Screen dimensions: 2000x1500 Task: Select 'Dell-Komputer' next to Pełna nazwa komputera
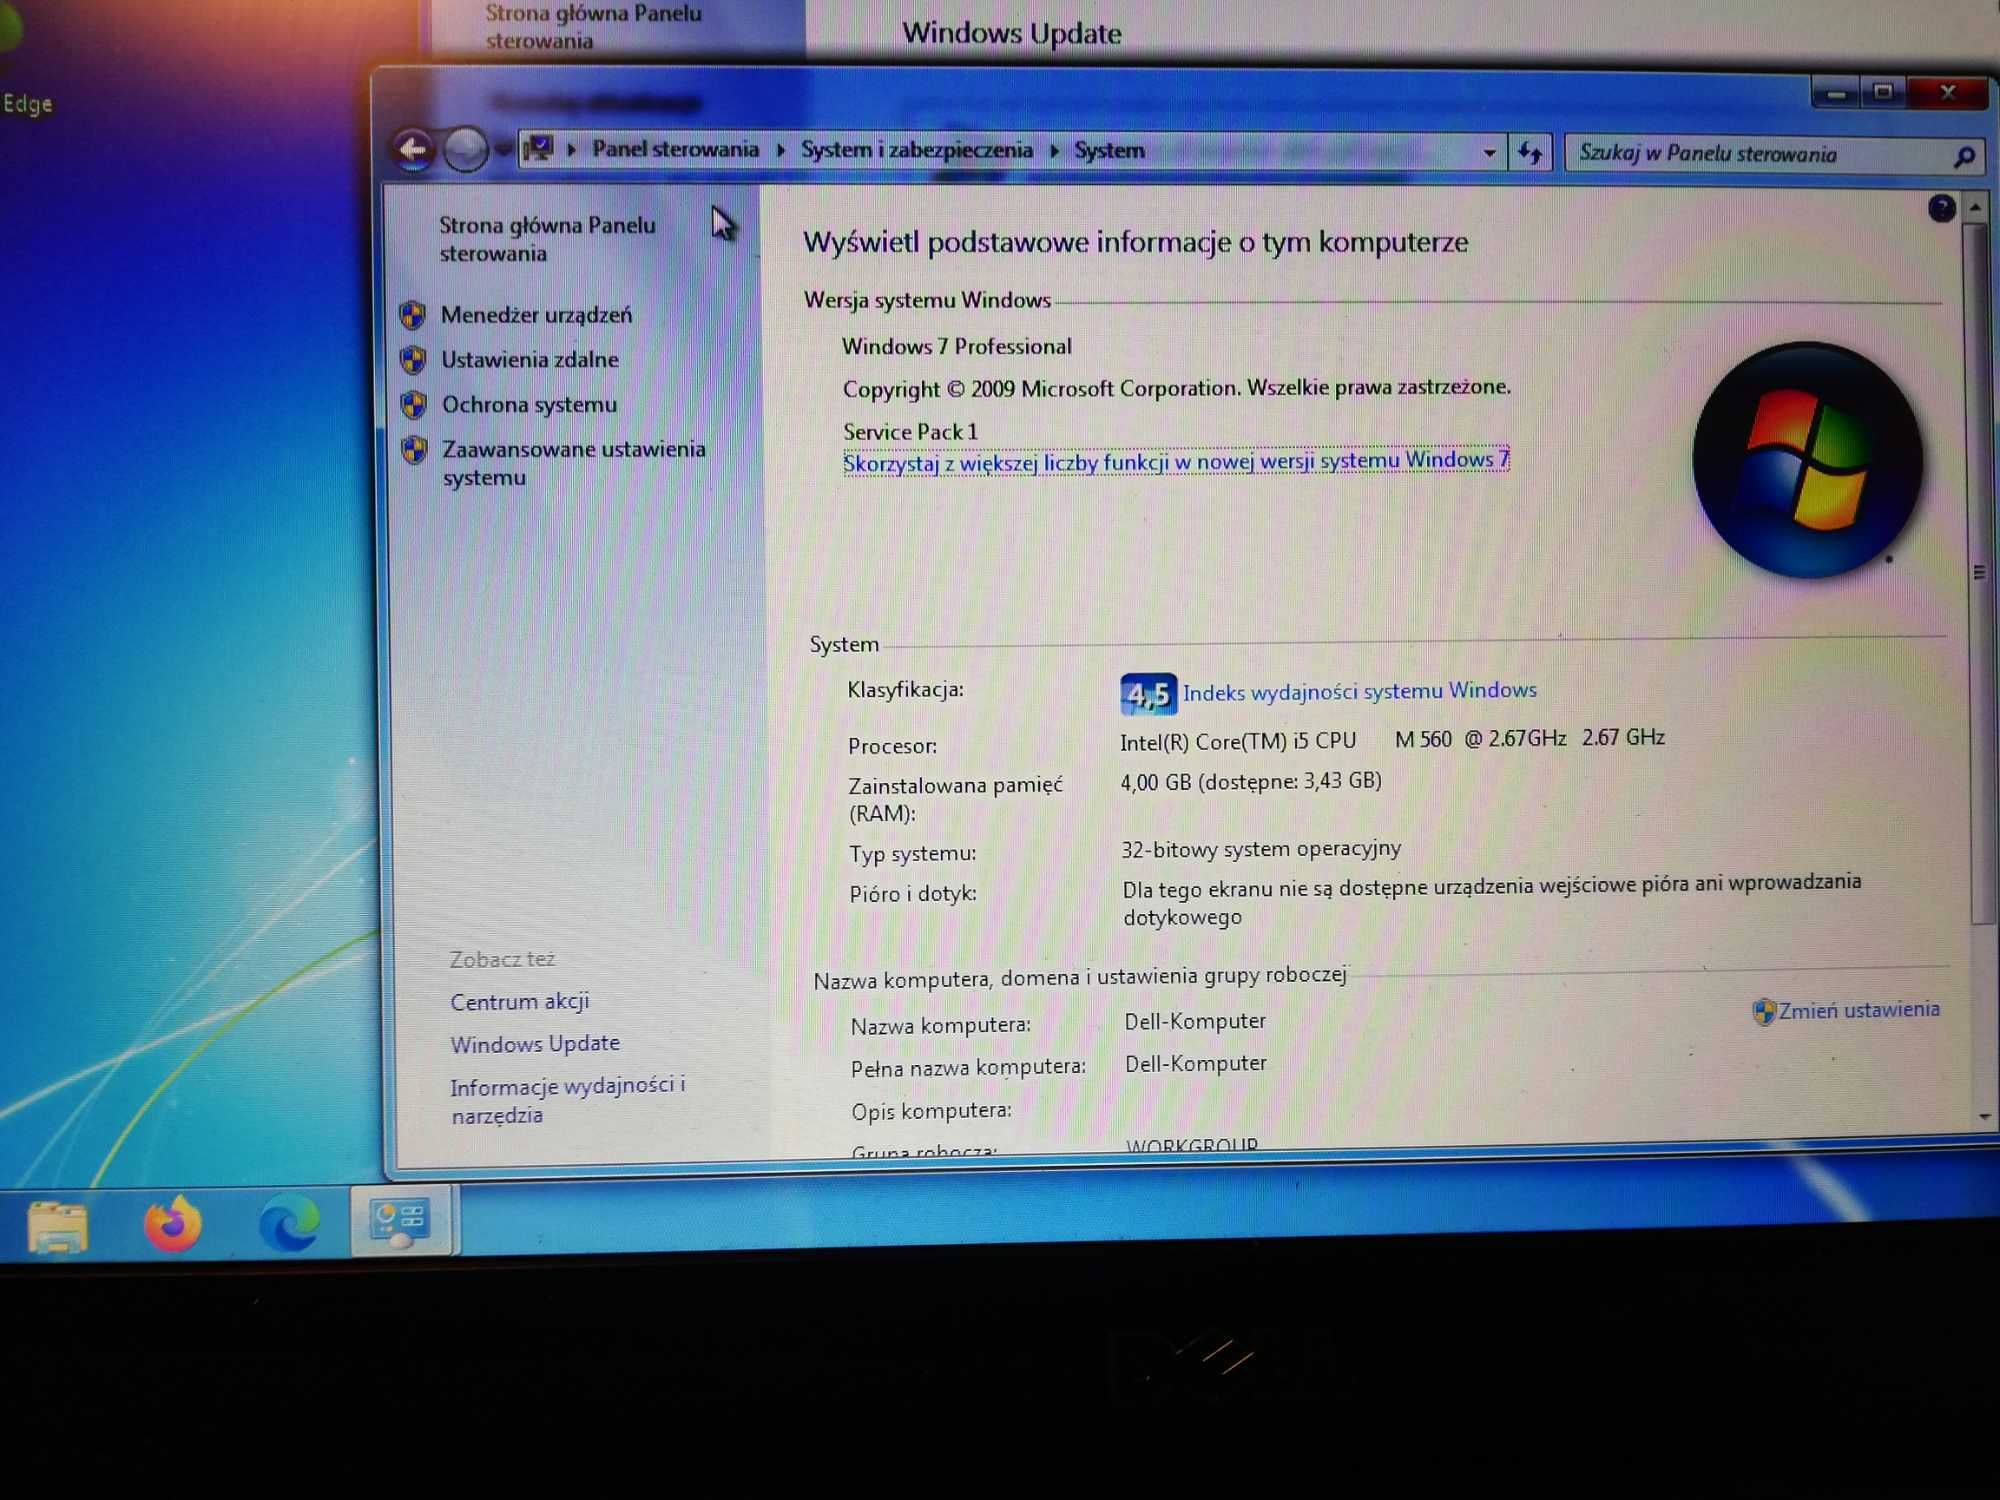[1196, 1063]
